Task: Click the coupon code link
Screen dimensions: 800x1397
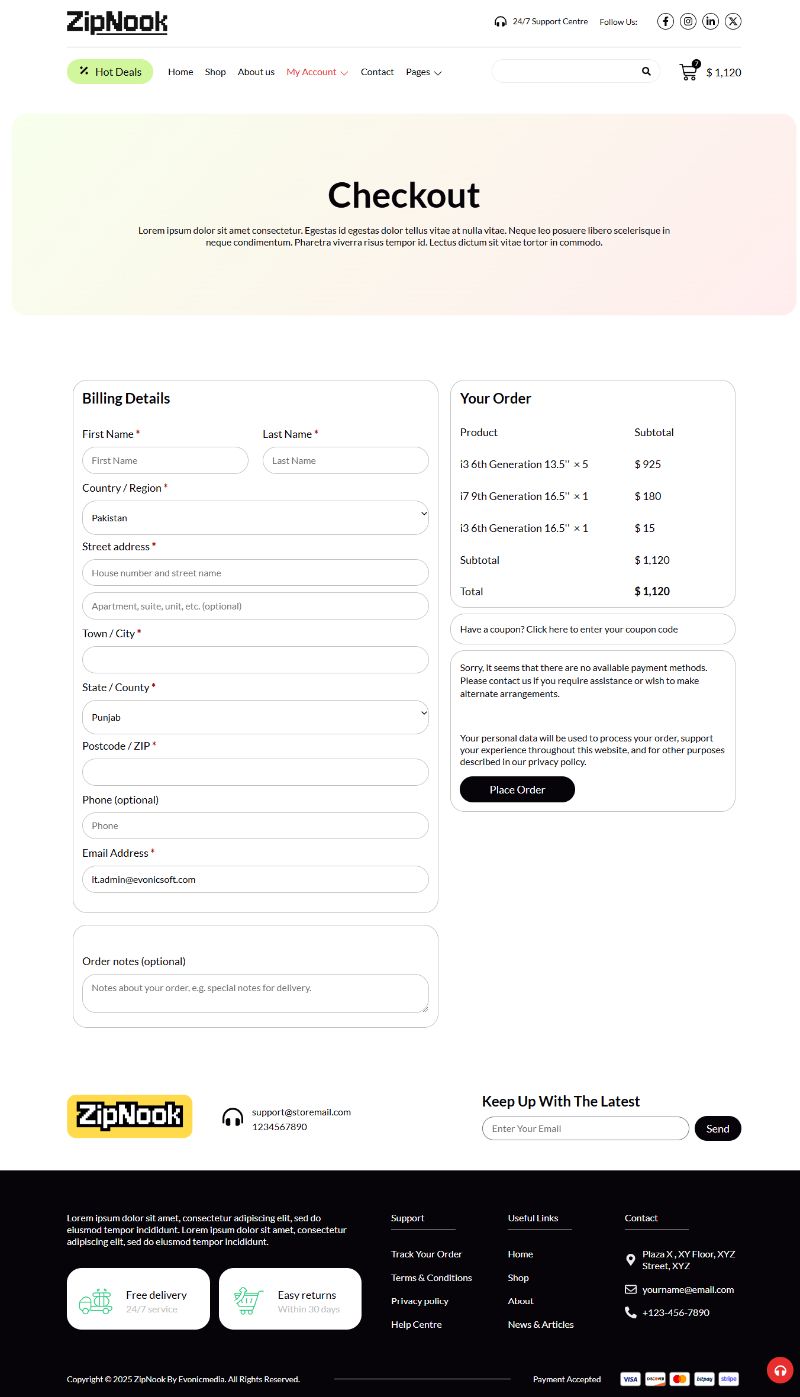Action: [x=569, y=629]
